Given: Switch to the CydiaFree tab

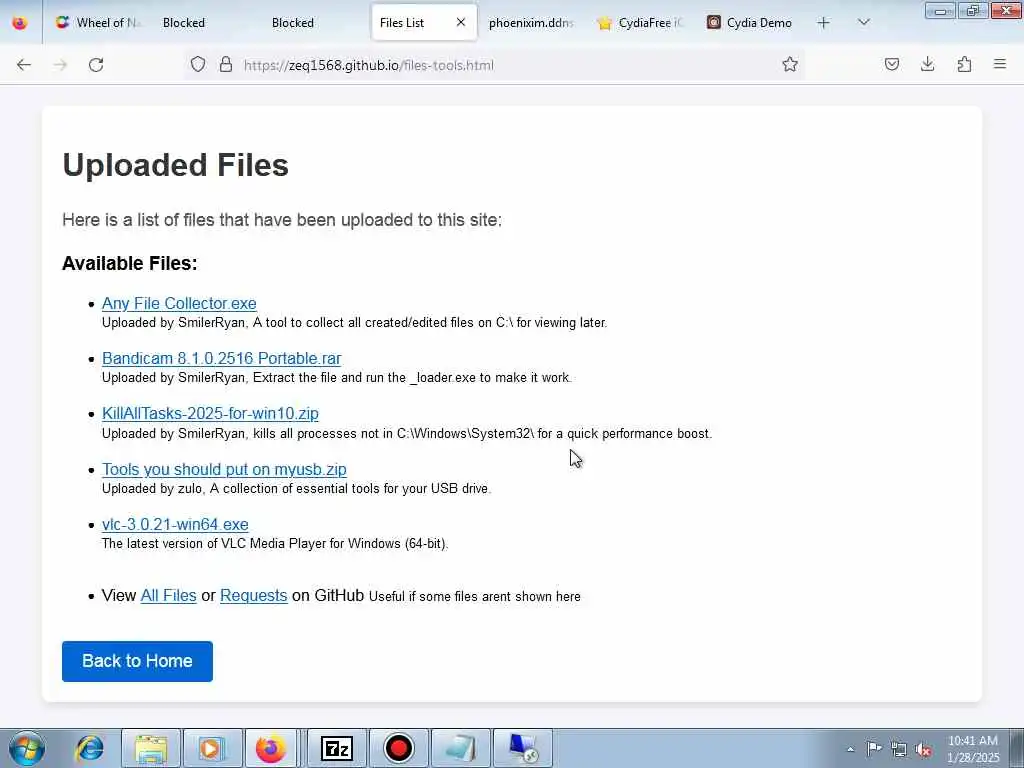Looking at the screenshot, I should (640, 23).
